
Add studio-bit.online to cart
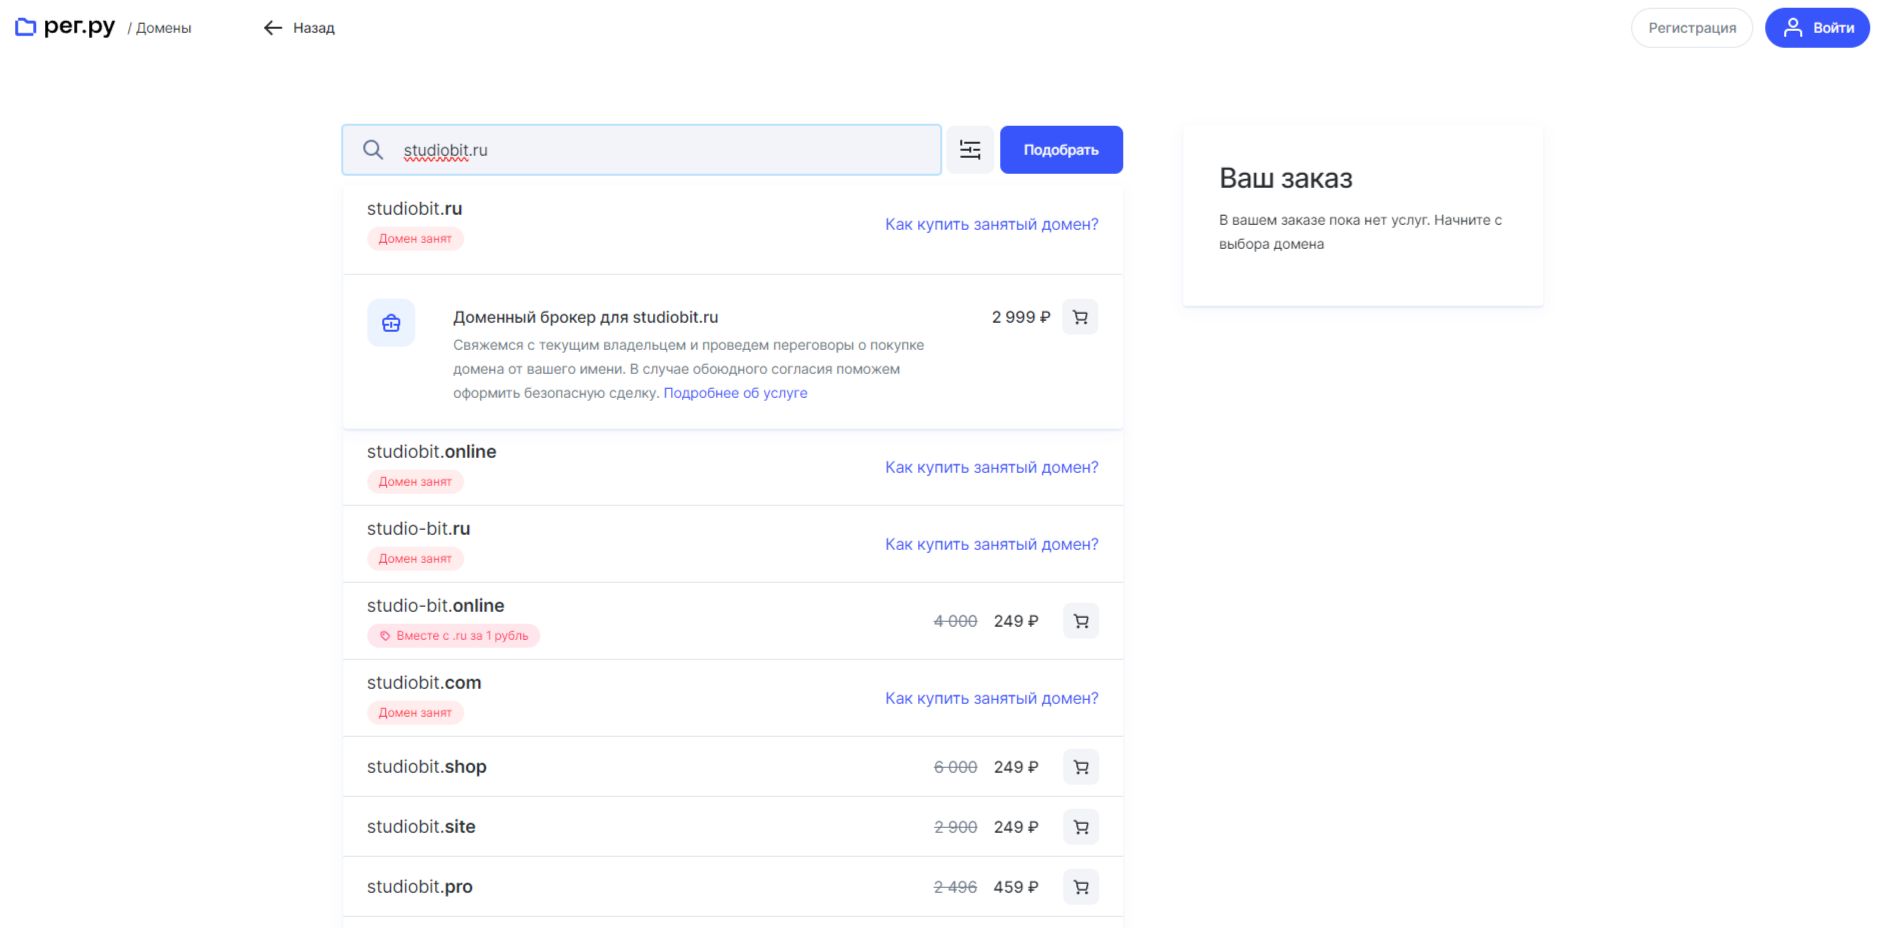(x=1081, y=621)
